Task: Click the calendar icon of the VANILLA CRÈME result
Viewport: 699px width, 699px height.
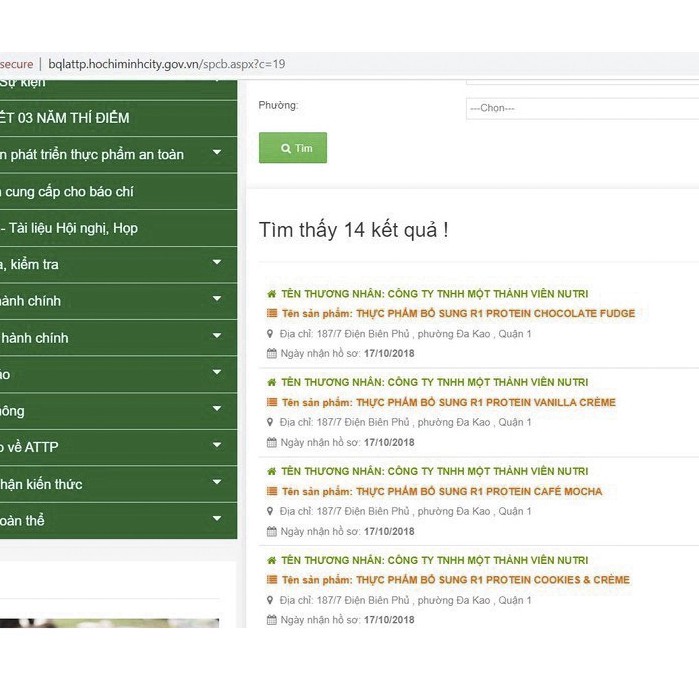Action: 271,442
